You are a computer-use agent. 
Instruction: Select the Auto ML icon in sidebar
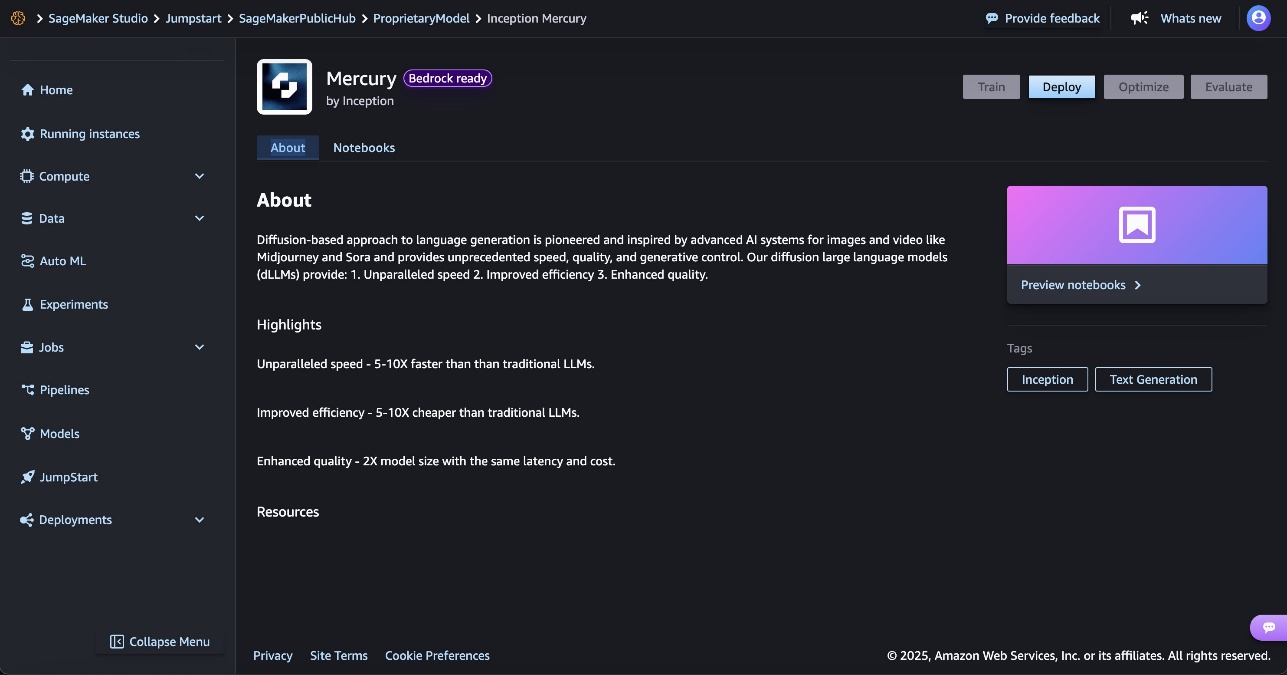(28, 261)
